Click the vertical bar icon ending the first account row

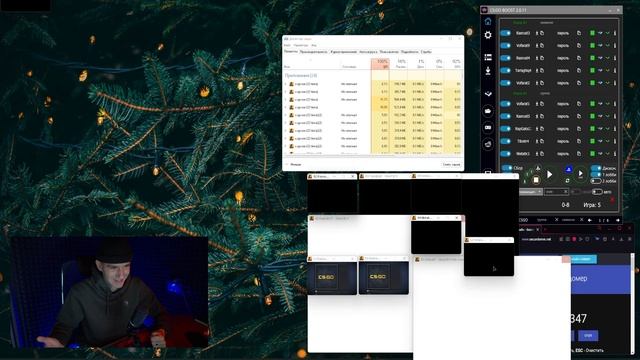coord(615,33)
